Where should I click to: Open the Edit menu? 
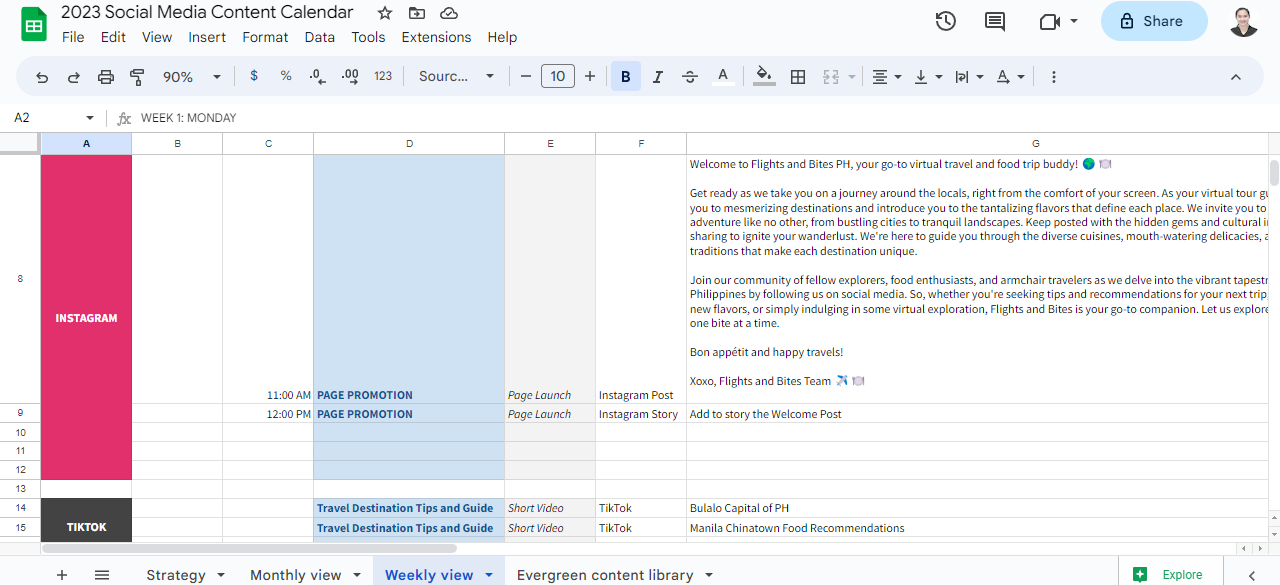coord(113,37)
